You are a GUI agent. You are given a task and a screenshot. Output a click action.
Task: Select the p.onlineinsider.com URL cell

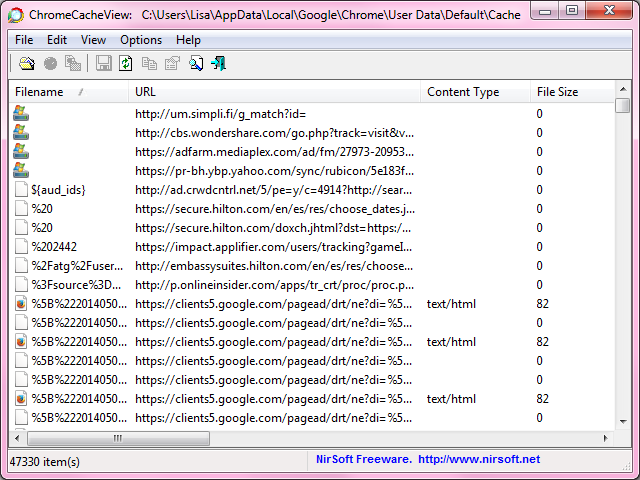pyautogui.click(x=274, y=285)
